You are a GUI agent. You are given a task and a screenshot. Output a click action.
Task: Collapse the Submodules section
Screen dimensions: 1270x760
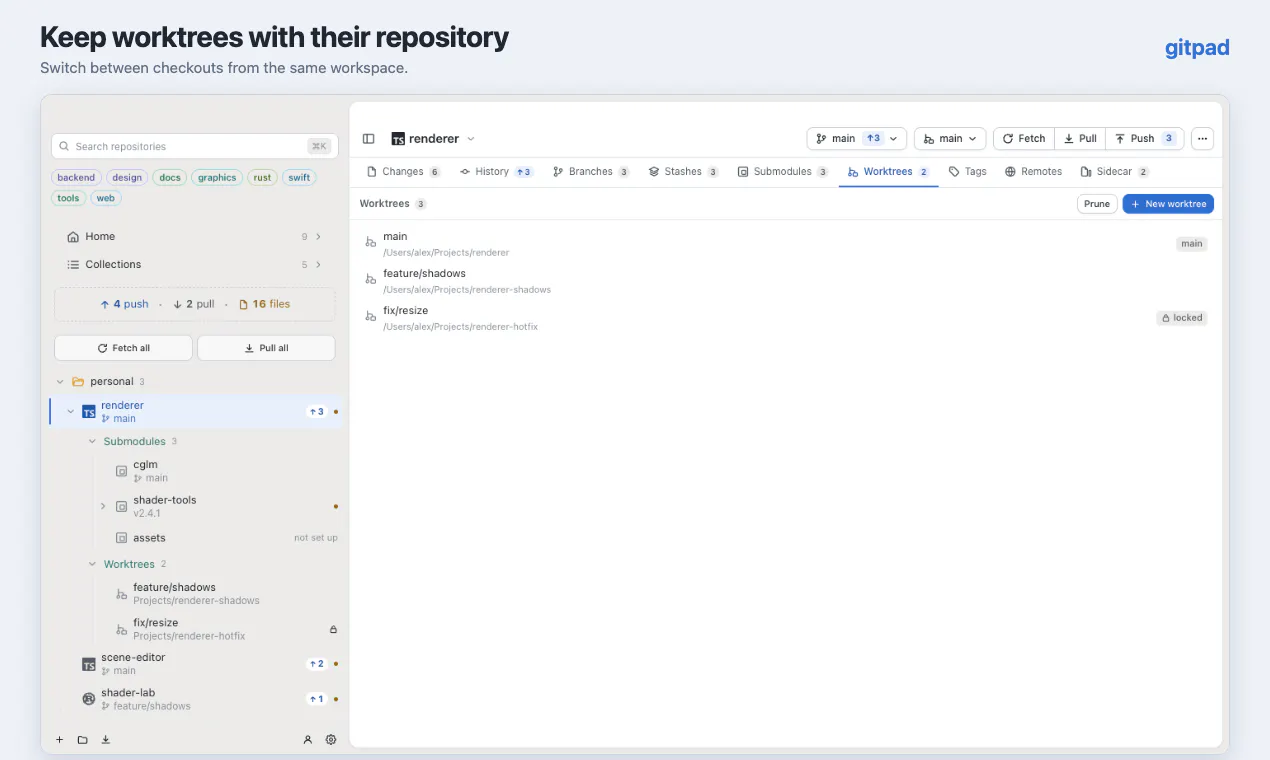point(92,441)
